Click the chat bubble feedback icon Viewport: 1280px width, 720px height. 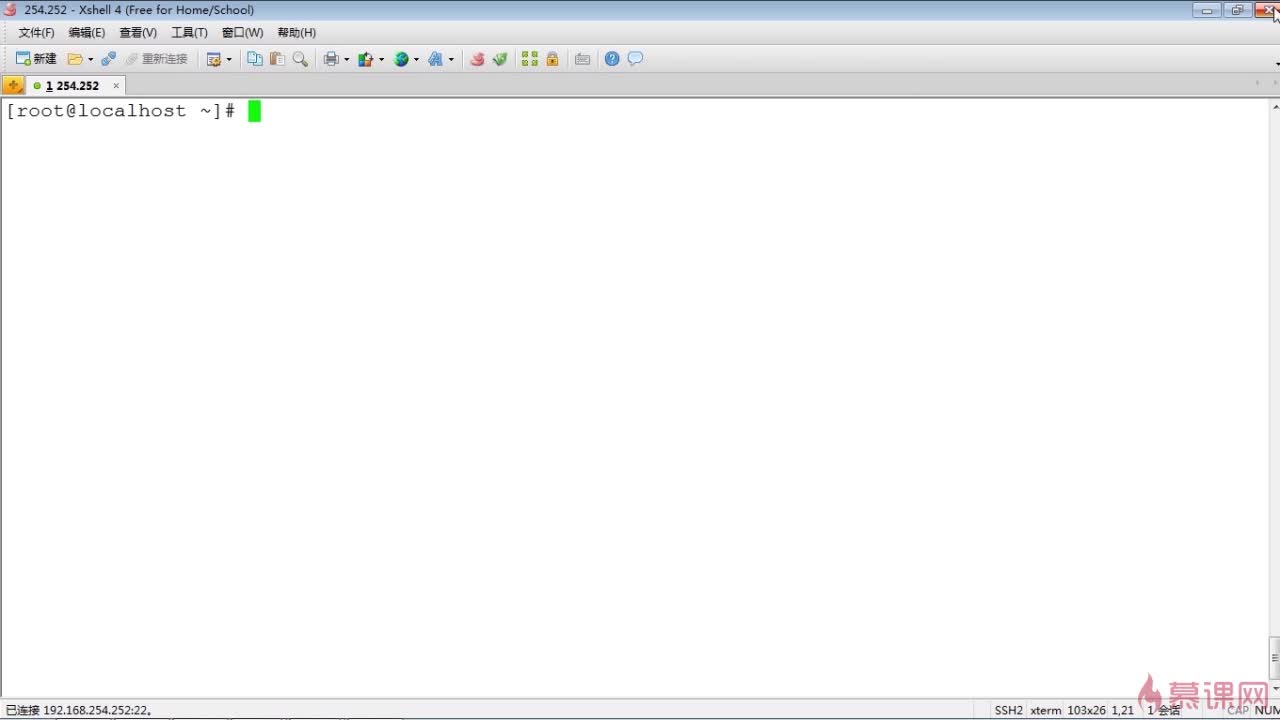[x=635, y=59]
